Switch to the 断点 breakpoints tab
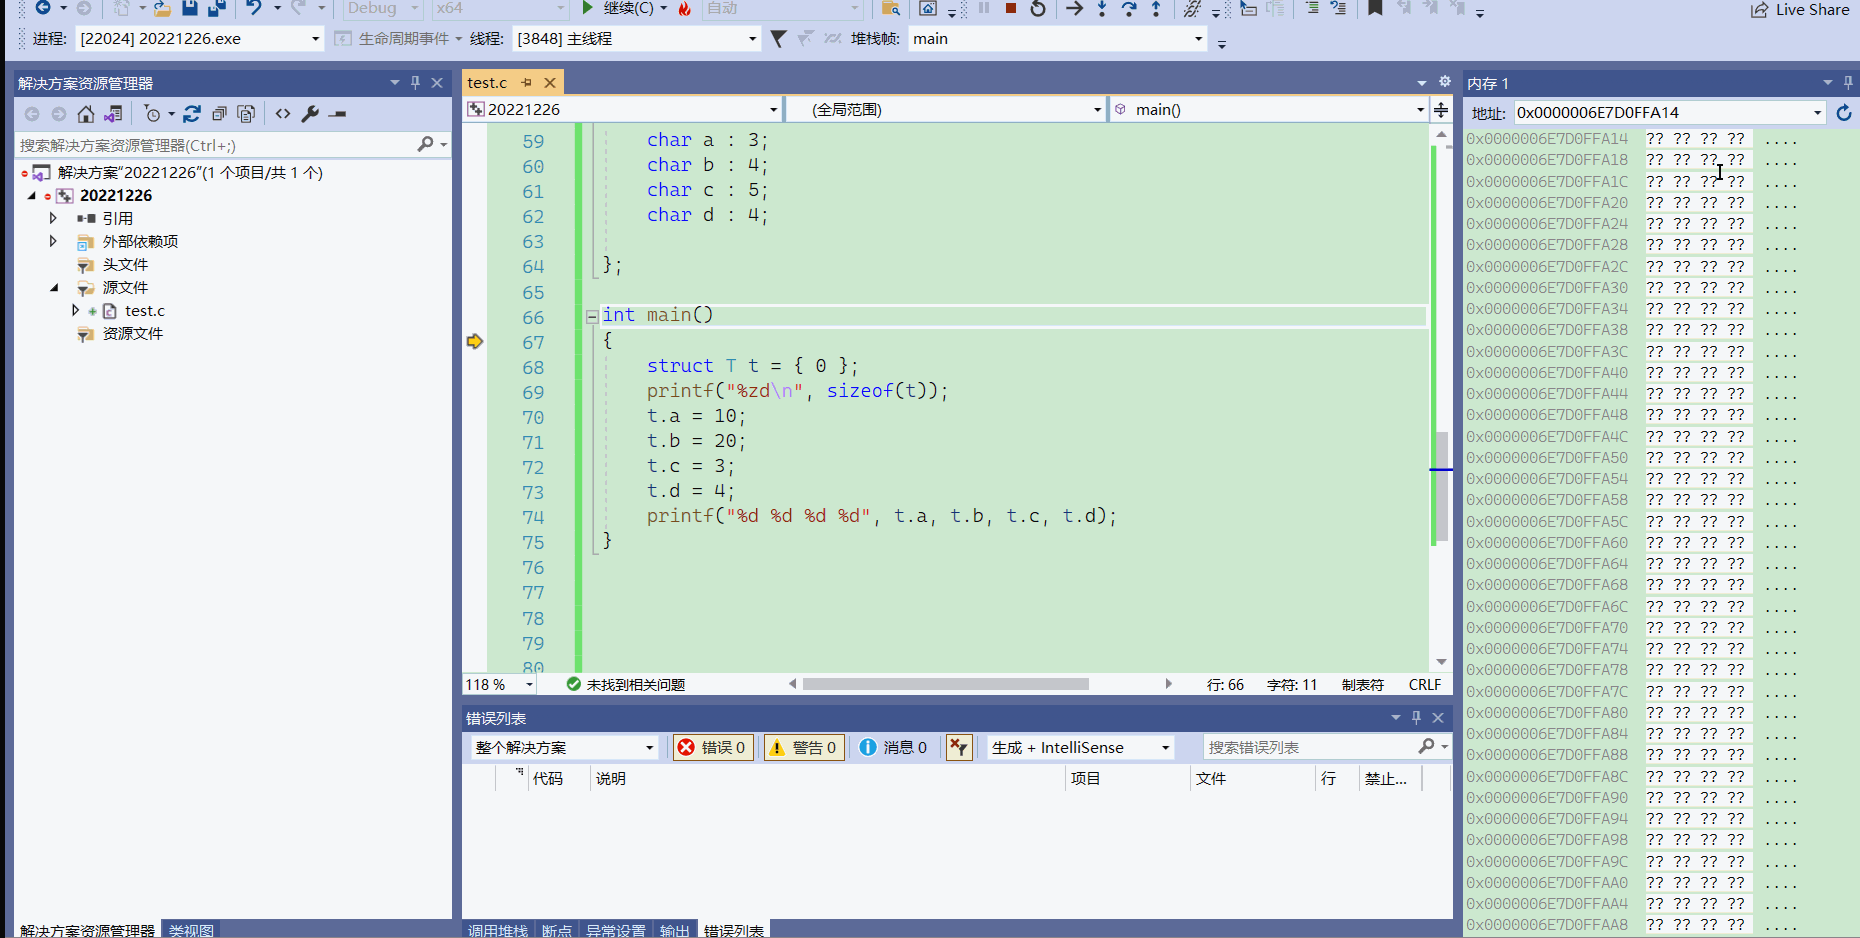The image size is (1860, 938). point(557,930)
